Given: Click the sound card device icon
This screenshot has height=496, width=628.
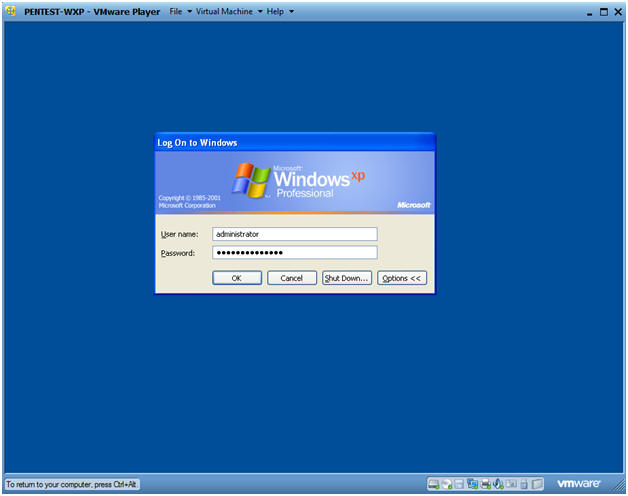Looking at the screenshot, I should (499, 484).
